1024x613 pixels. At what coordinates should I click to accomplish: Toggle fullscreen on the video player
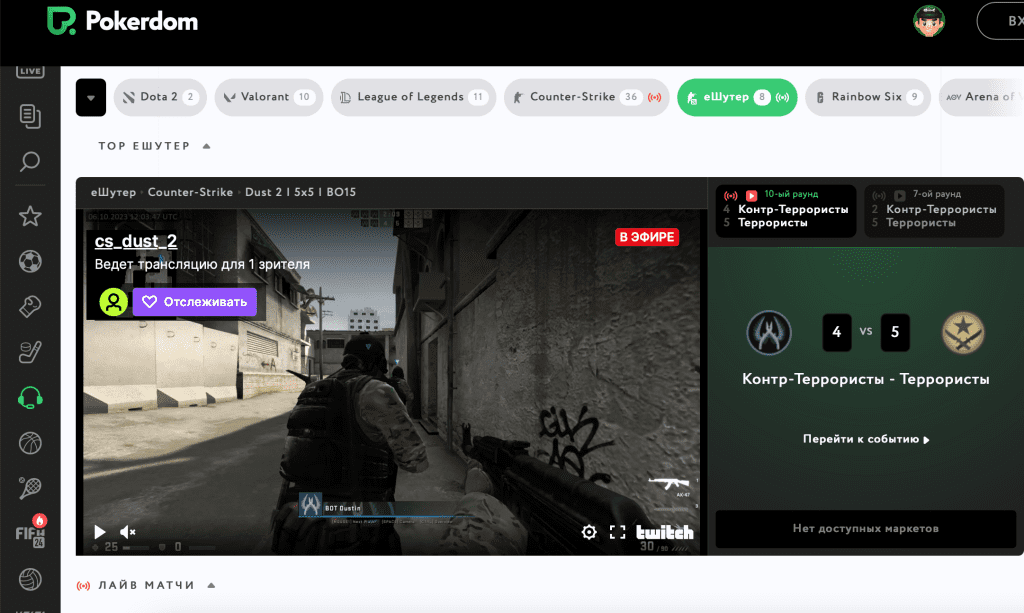click(617, 532)
